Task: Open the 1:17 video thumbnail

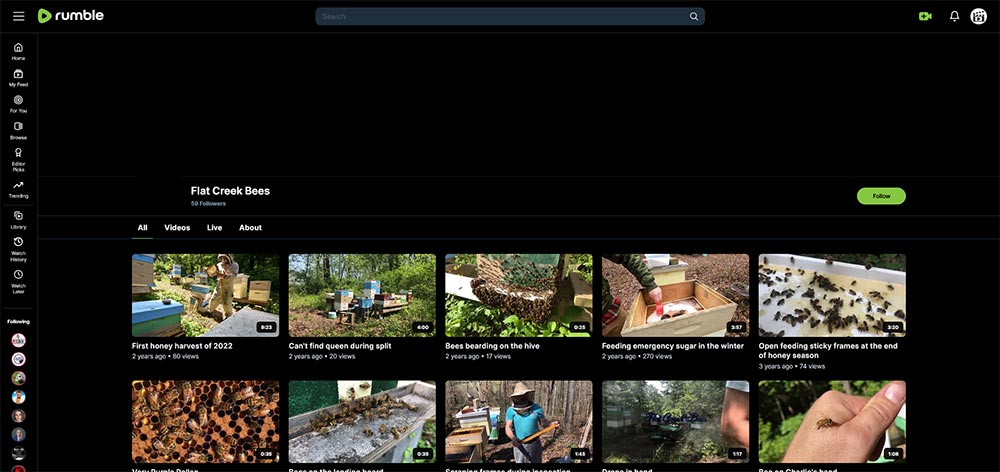Action: click(x=675, y=422)
